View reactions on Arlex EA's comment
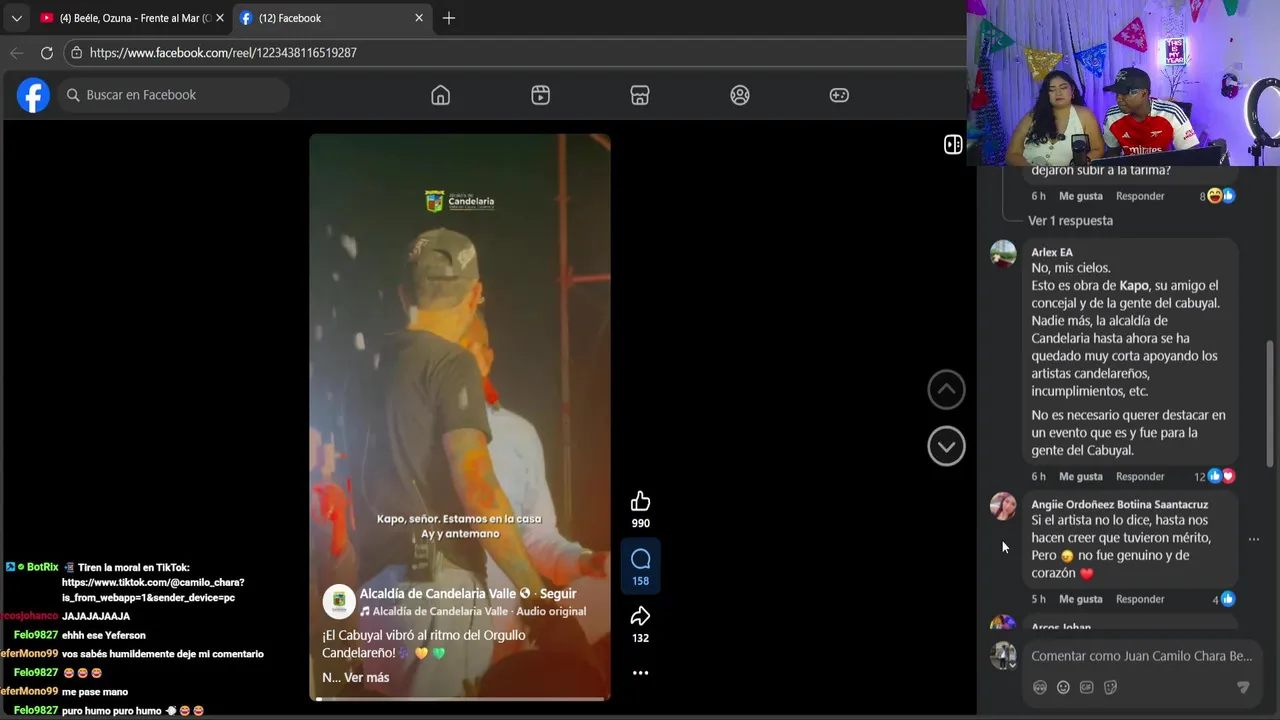 (x=1215, y=477)
